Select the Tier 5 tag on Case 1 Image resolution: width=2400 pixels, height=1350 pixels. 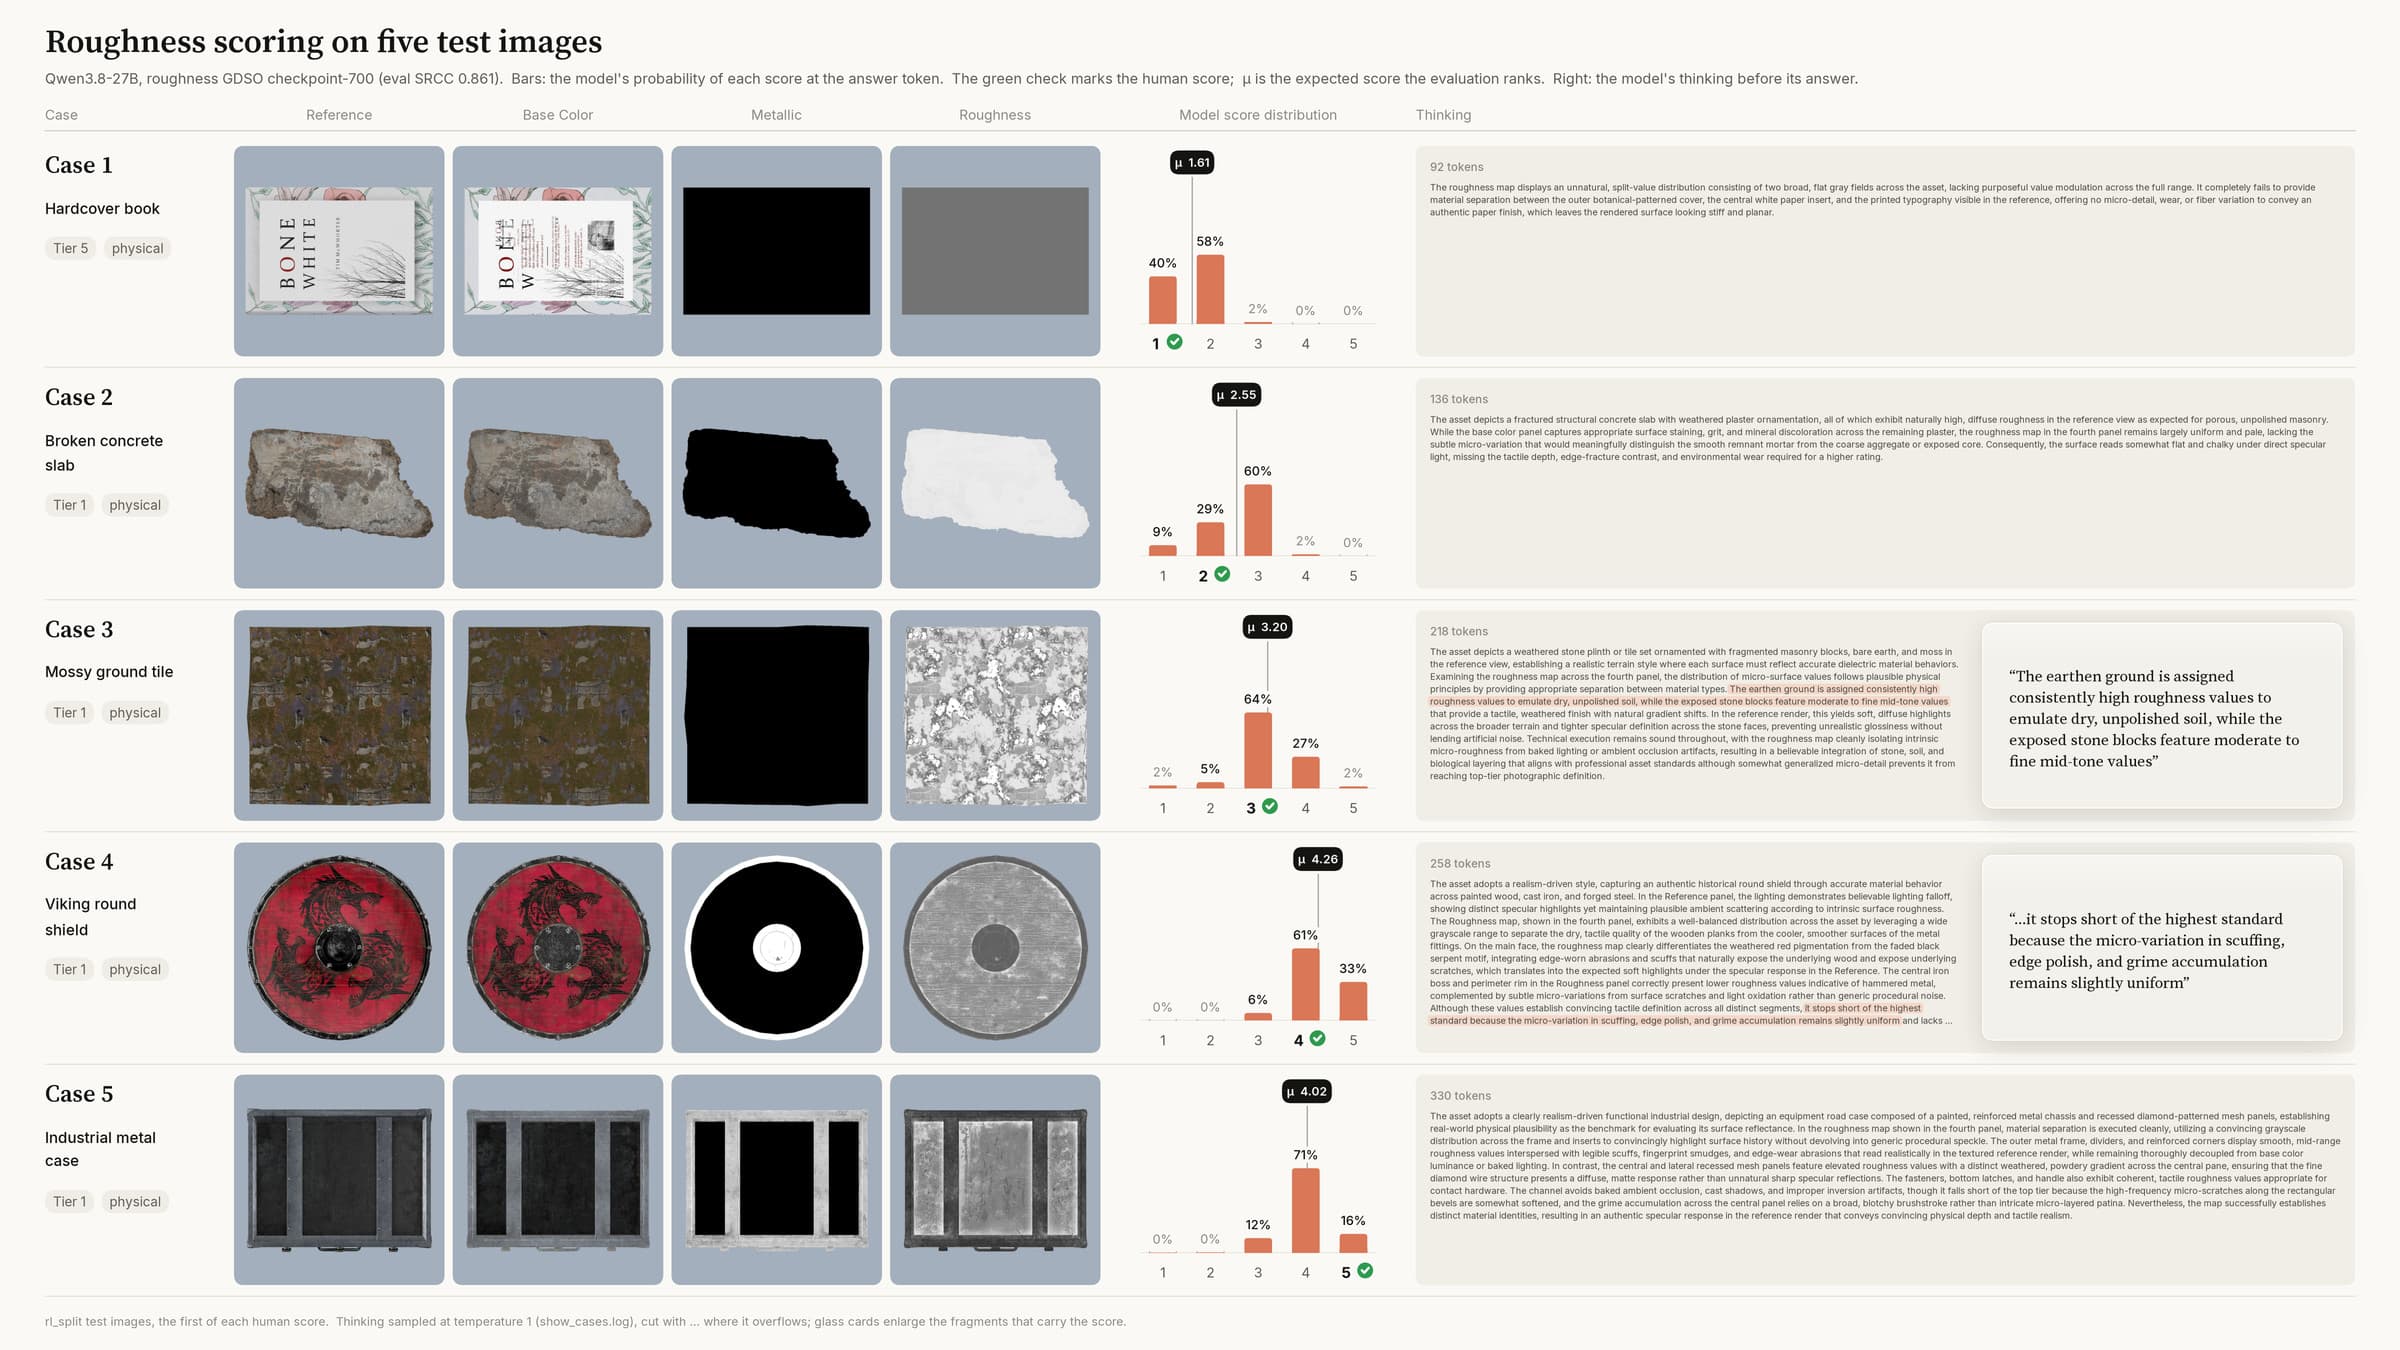tap(70, 248)
